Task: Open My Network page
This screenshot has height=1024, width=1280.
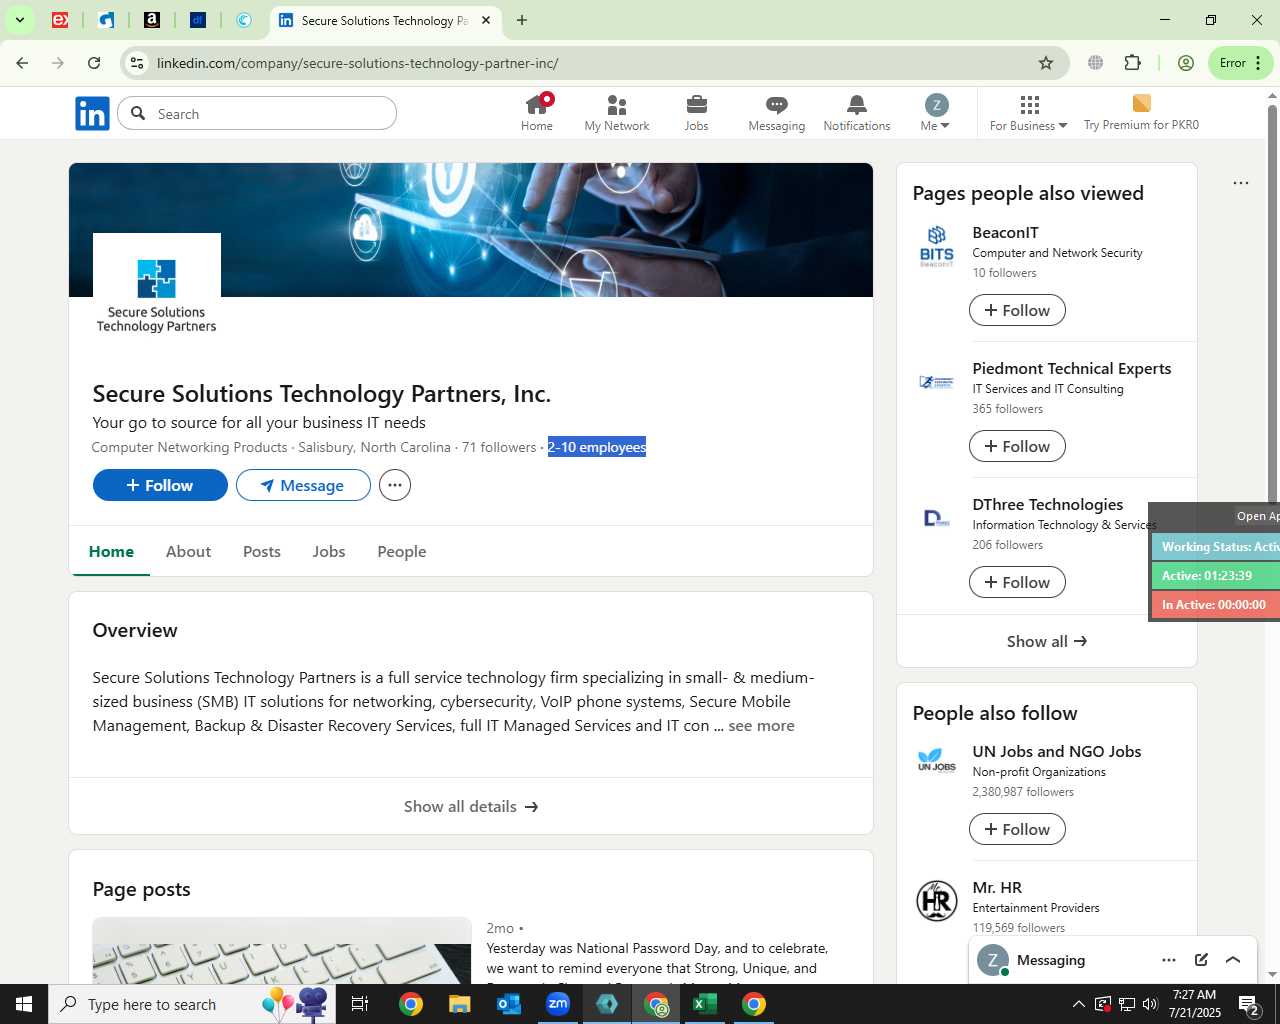Action: point(617,113)
